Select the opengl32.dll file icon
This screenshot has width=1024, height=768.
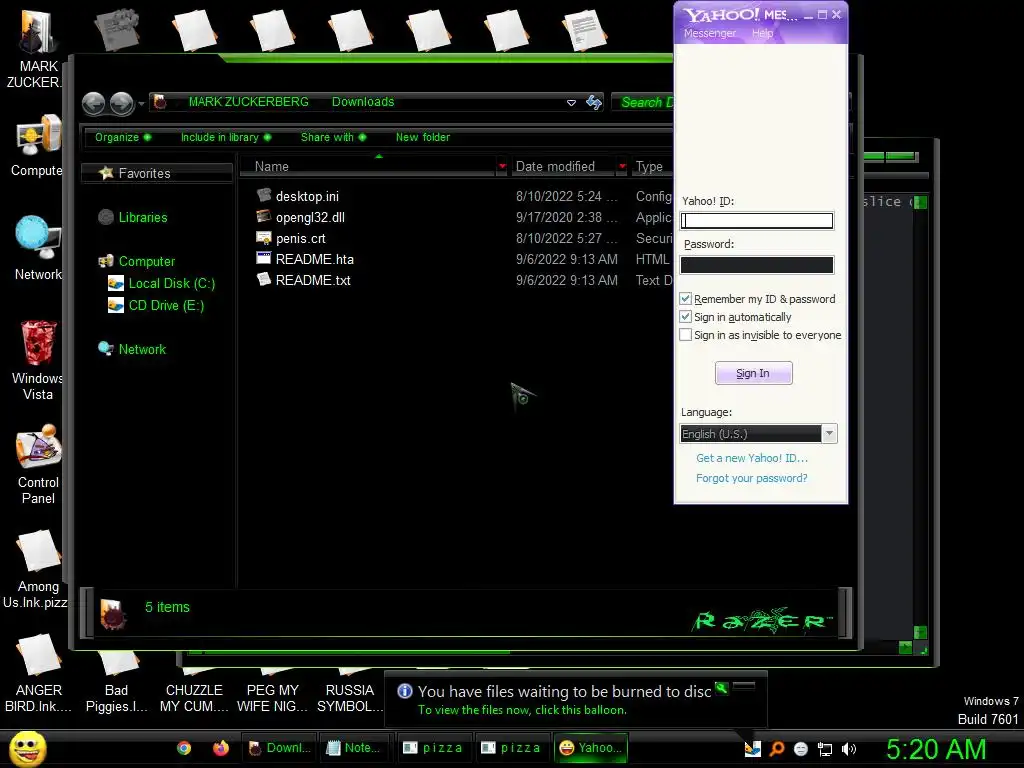264,216
